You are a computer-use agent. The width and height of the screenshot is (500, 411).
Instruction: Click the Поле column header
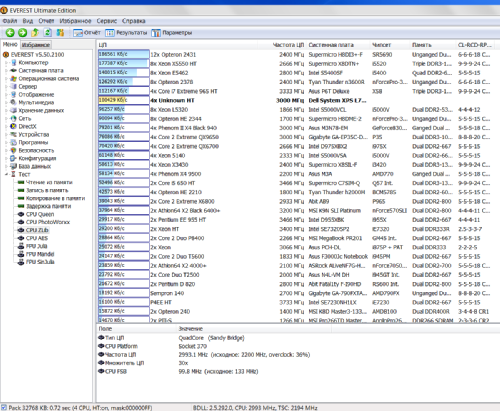coord(136,329)
